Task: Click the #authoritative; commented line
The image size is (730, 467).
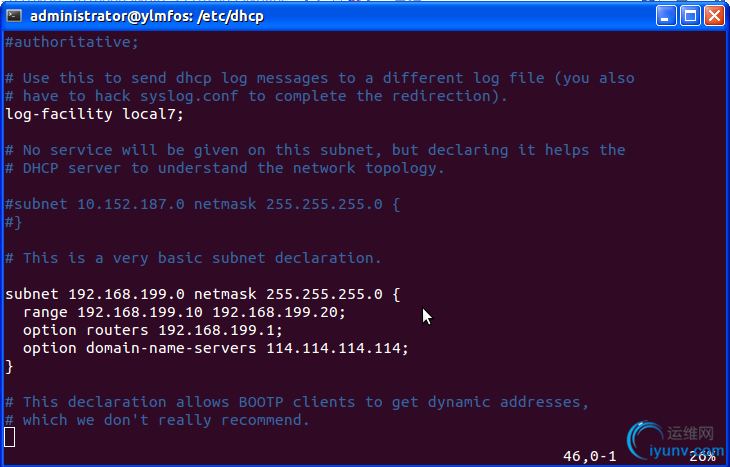Action: [72, 42]
